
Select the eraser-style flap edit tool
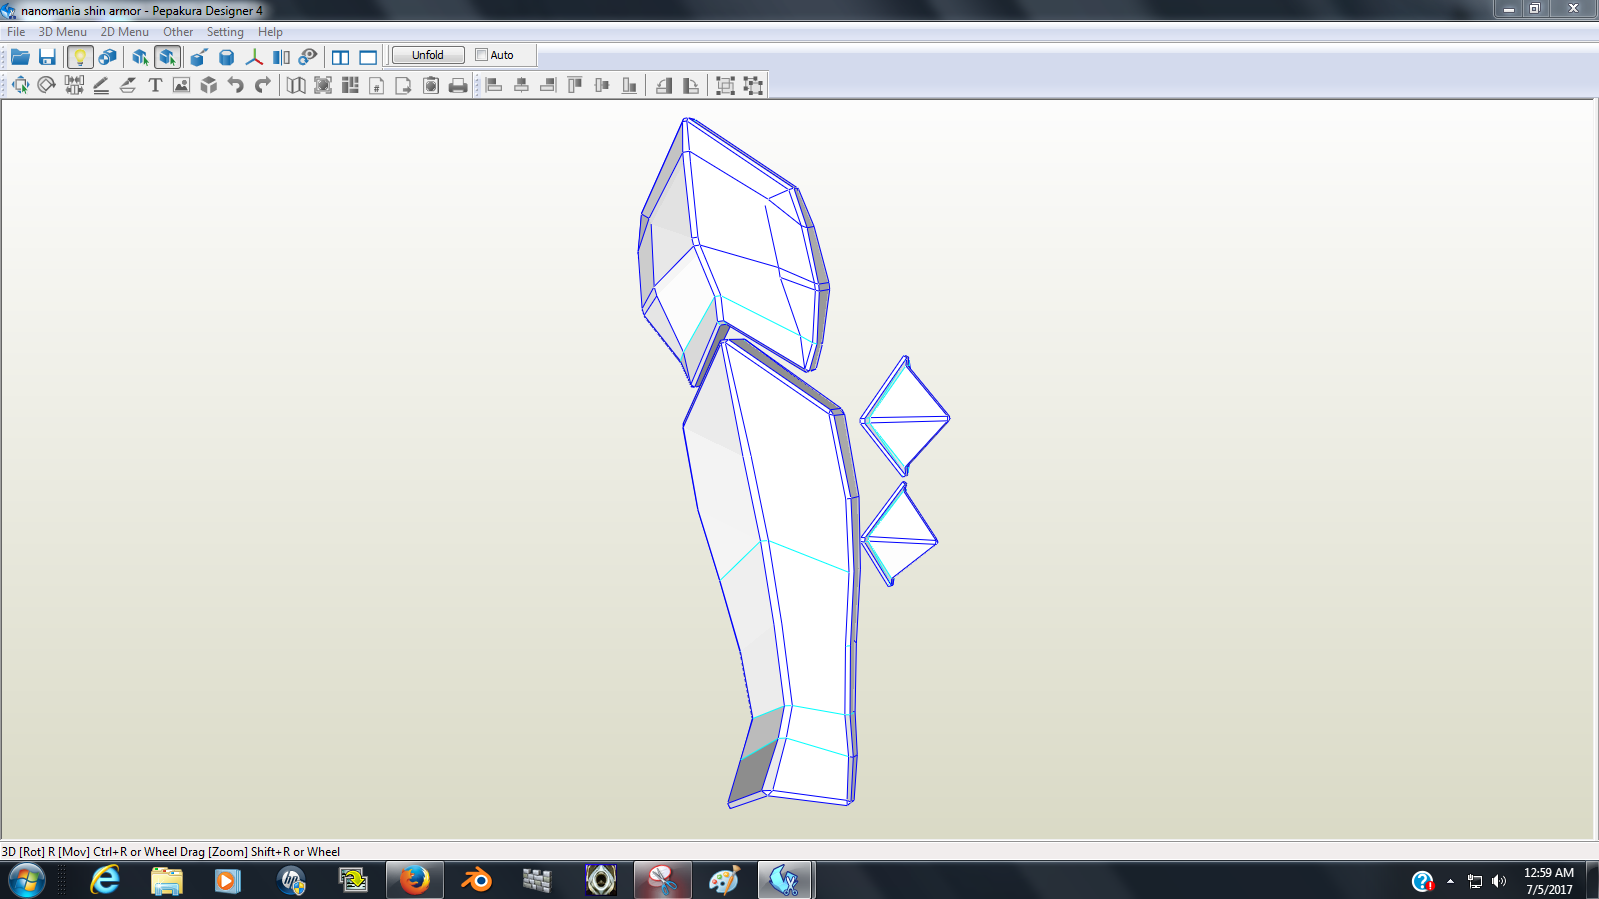tap(128, 85)
